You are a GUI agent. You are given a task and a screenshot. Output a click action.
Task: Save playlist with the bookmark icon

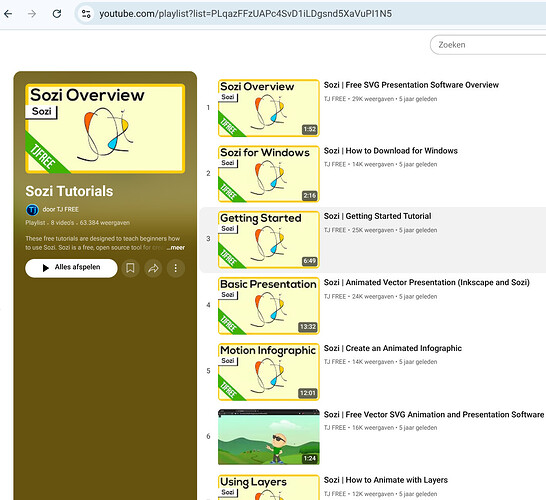(130, 268)
